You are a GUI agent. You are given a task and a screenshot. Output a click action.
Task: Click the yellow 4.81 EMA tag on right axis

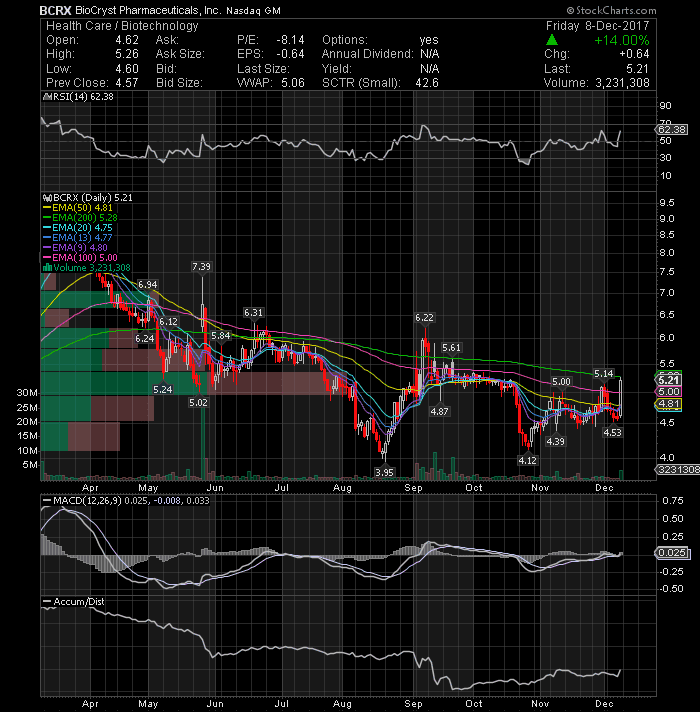[x=669, y=404]
